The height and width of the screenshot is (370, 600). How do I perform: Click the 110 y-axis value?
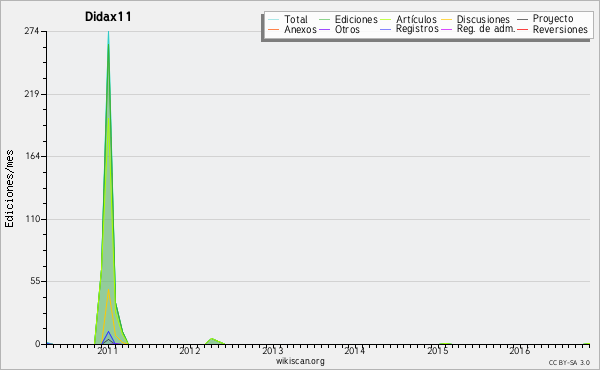pyautogui.click(x=32, y=219)
